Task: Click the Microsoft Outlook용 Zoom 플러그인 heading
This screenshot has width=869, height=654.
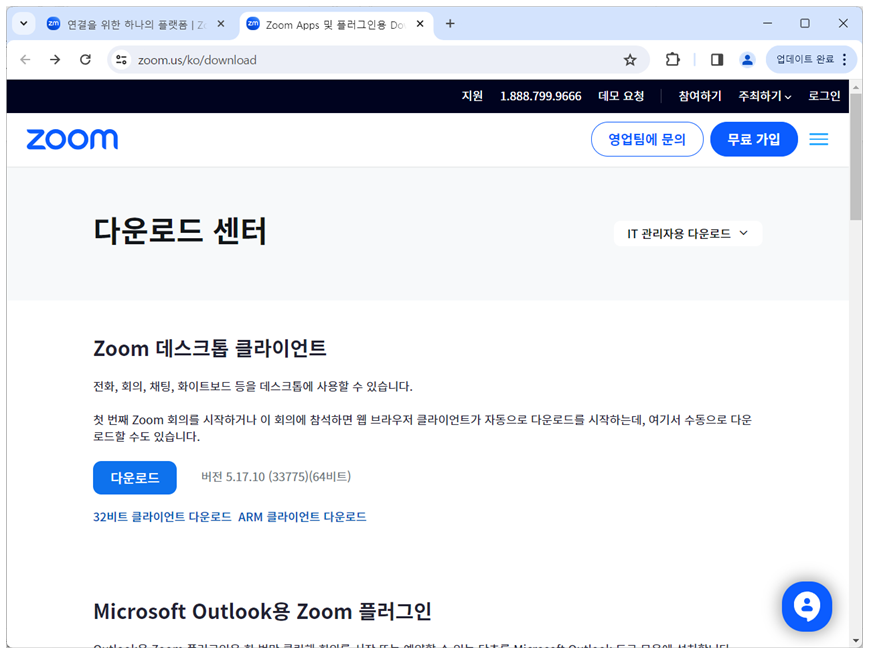Action: [263, 611]
